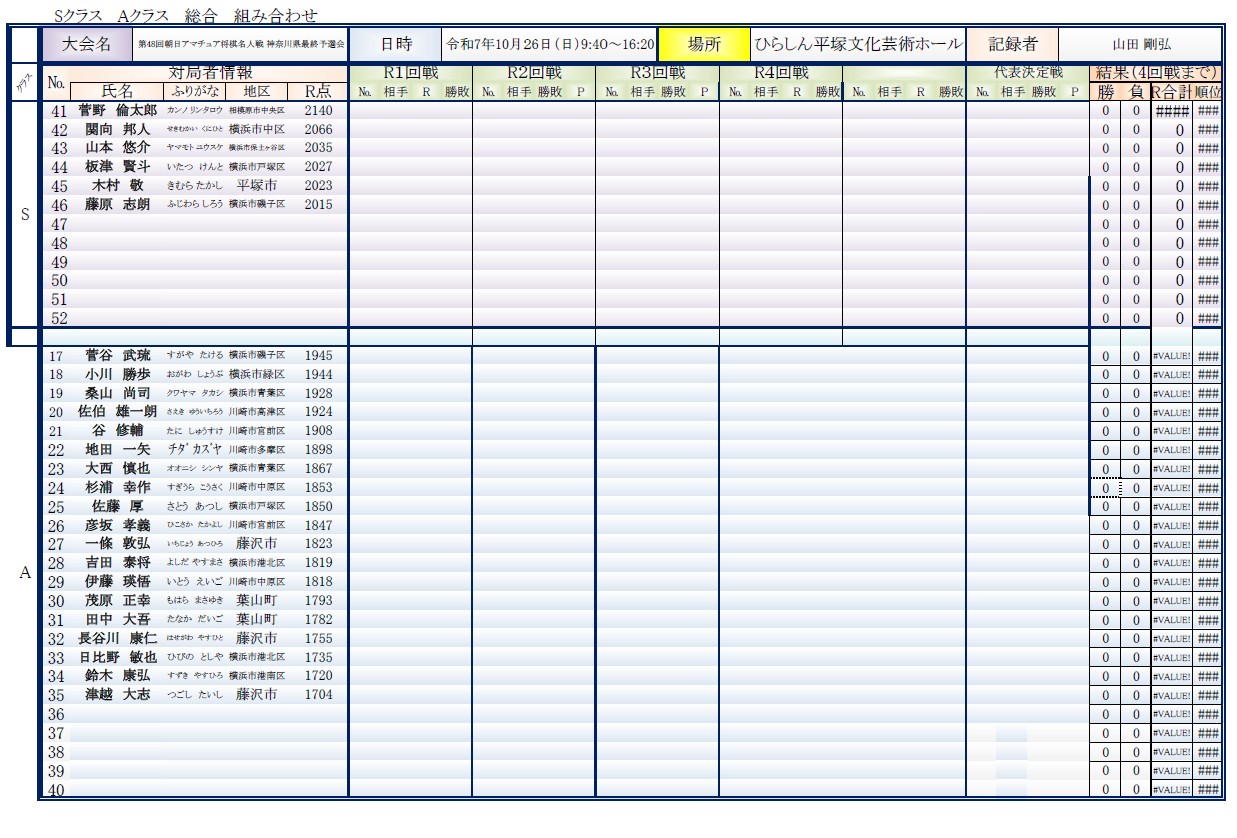The width and height of the screenshot is (1237, 838).
Task: Select player name 菅野 倫太郎
Action: 118,110
